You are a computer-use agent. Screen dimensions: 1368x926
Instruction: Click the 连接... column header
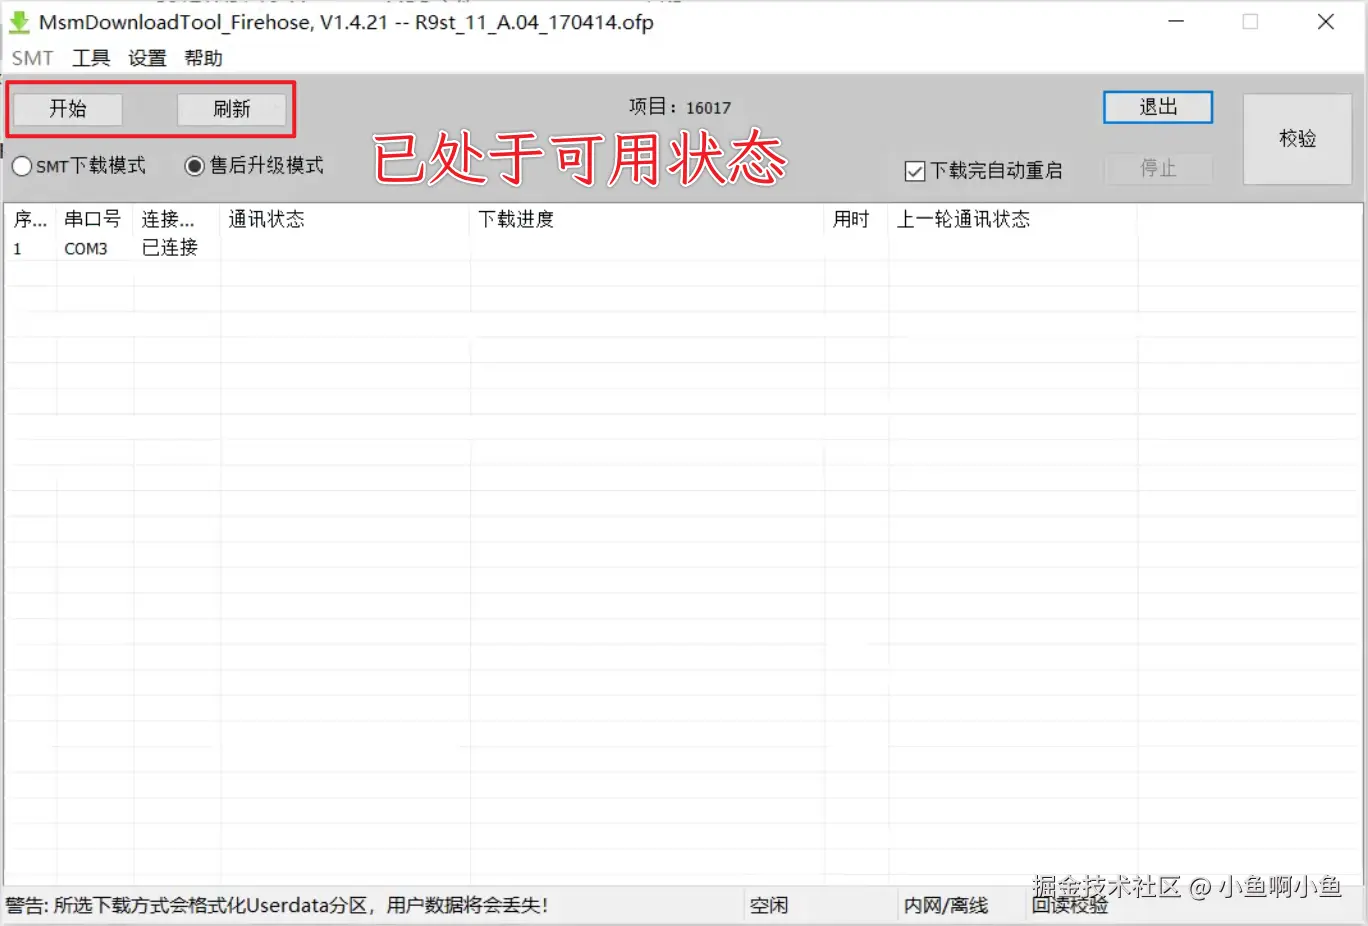pos(177,219)
